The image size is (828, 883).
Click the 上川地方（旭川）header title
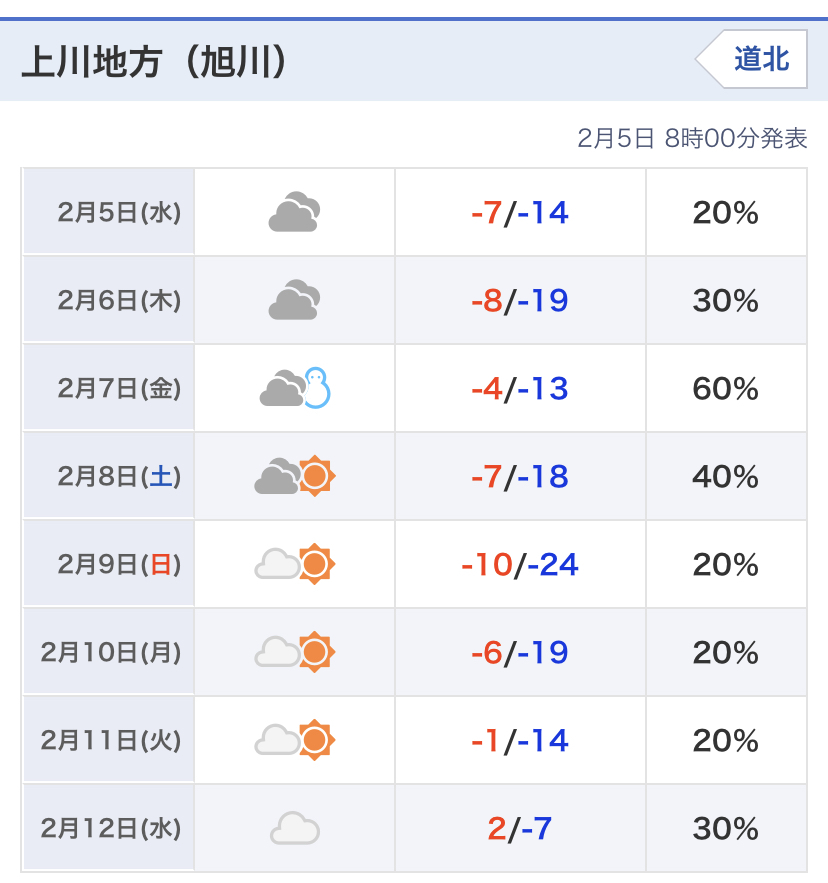(155, 61)
